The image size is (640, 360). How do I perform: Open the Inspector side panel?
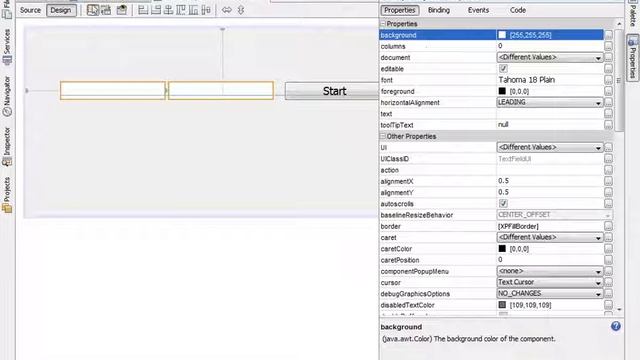coord(7,146)
